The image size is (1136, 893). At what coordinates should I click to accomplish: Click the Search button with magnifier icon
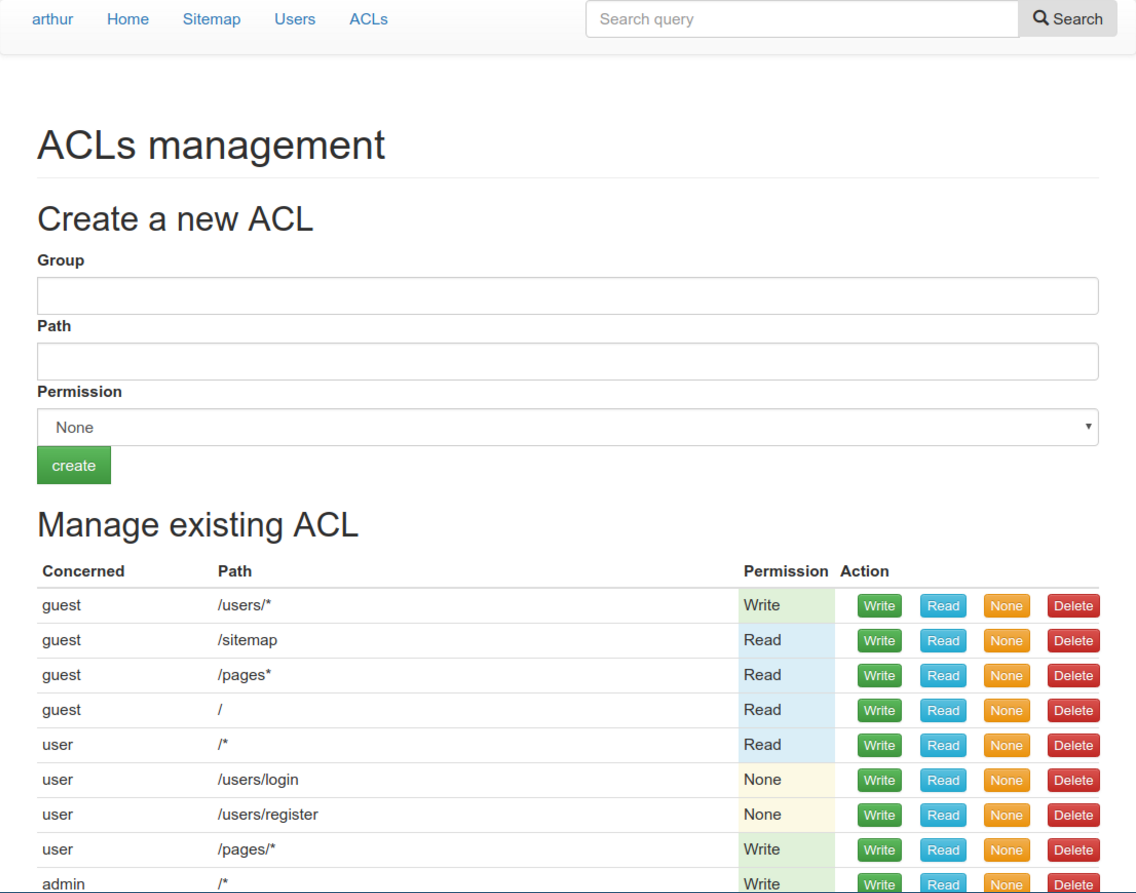(x=1067, y=19)
